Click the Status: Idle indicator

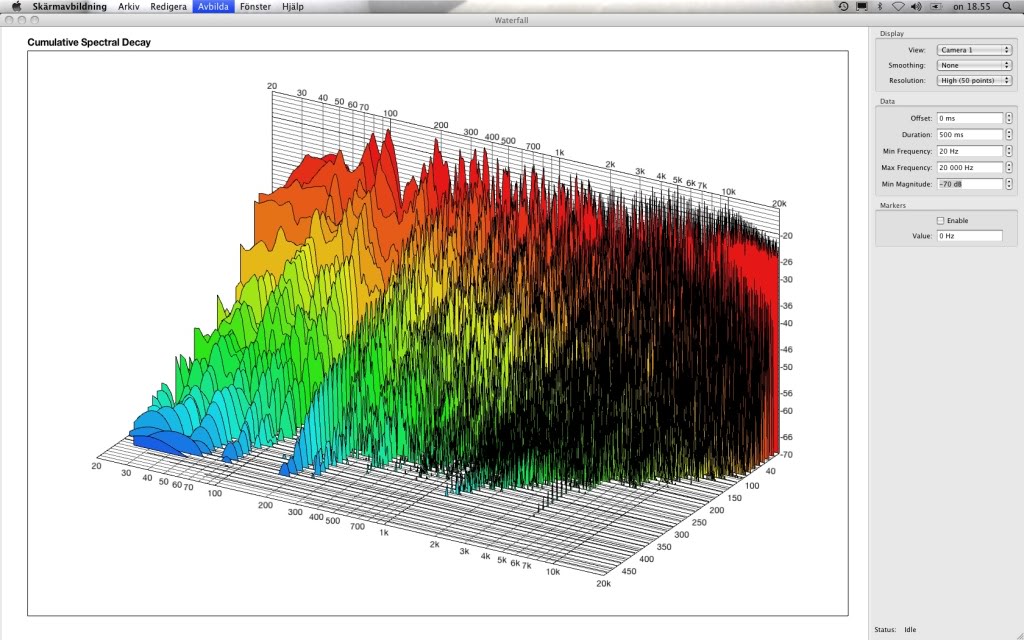895,630
